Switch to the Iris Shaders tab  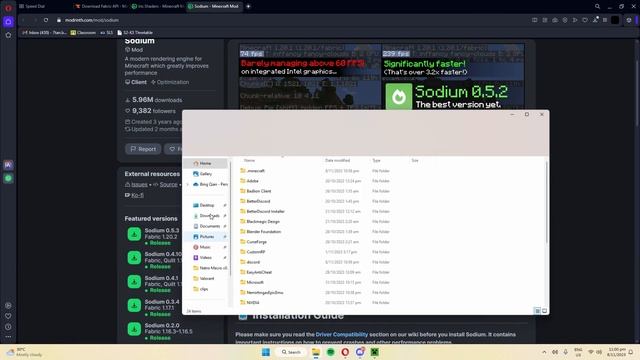pos(158,6)
